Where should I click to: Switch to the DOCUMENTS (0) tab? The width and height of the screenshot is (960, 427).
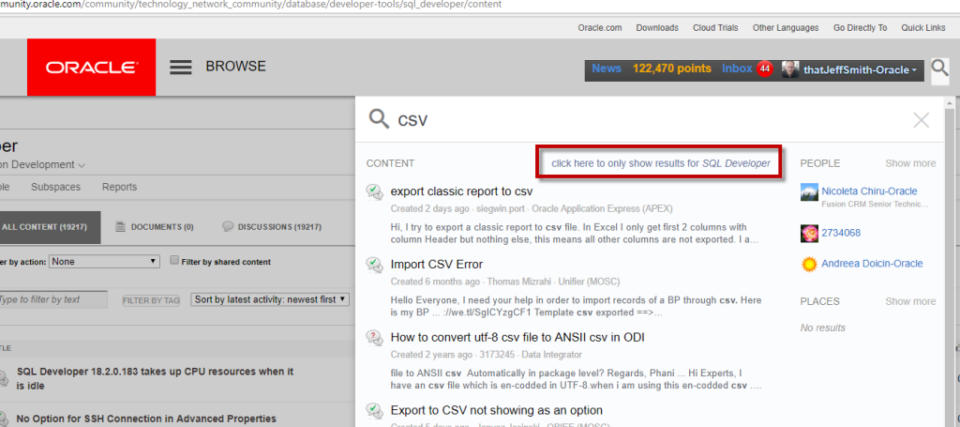(155, 227)
